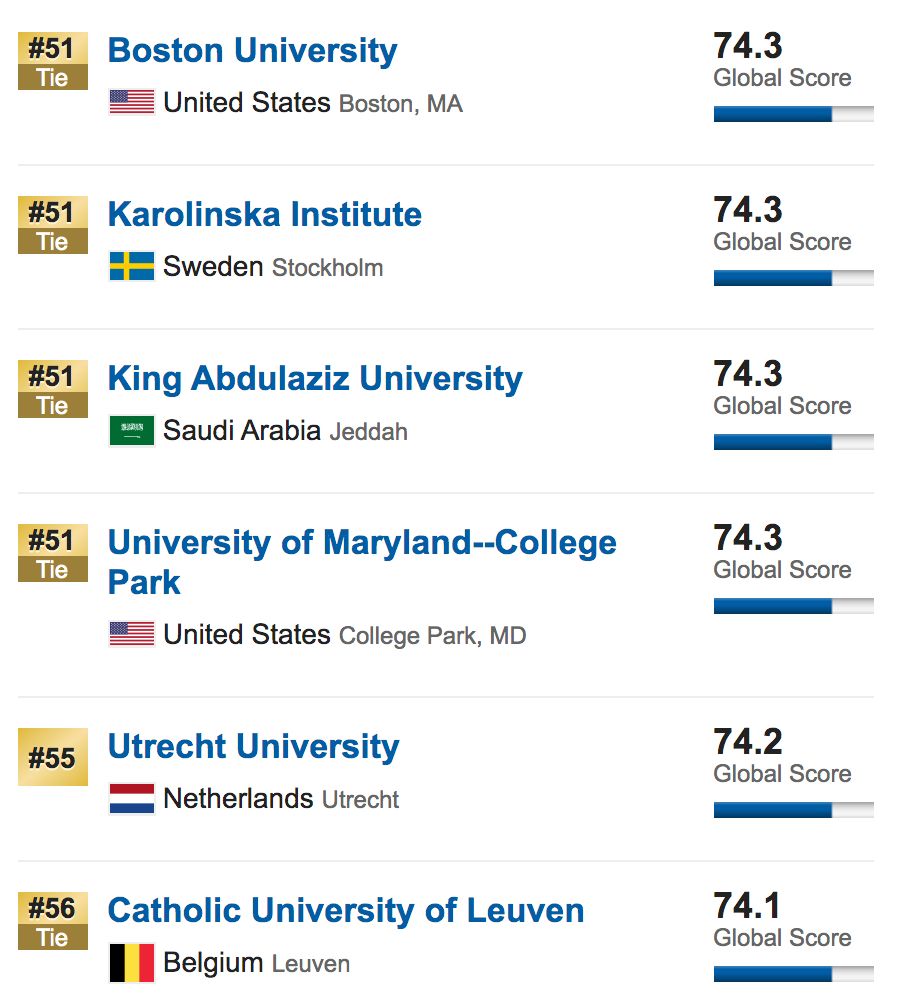
Task: Click Boston University's global score bar
Action: click(x=793, y=114)
